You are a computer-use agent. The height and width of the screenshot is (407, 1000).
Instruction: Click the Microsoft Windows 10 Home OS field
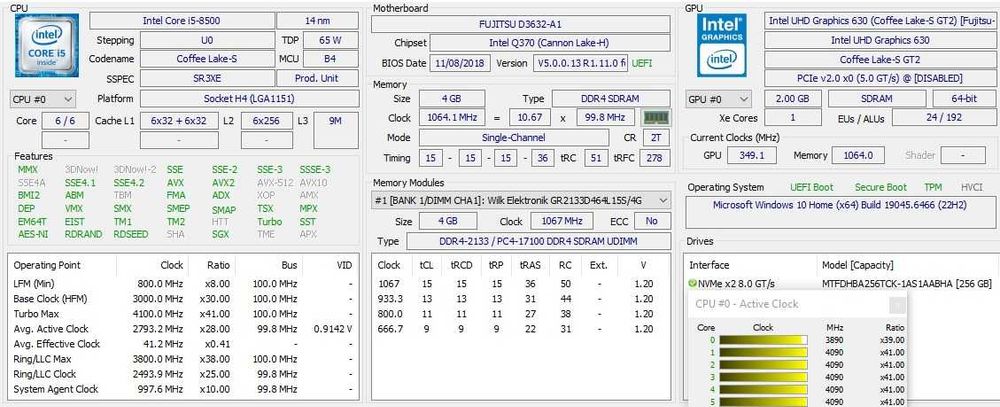click(839, 213)
